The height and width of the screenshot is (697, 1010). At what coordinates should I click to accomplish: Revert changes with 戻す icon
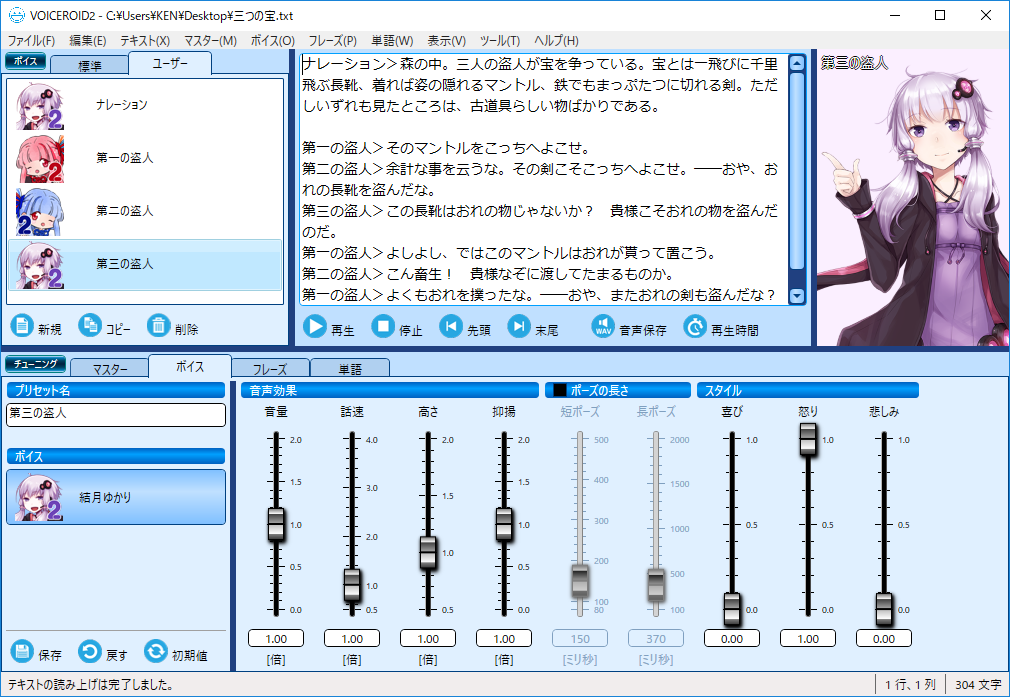90,651
